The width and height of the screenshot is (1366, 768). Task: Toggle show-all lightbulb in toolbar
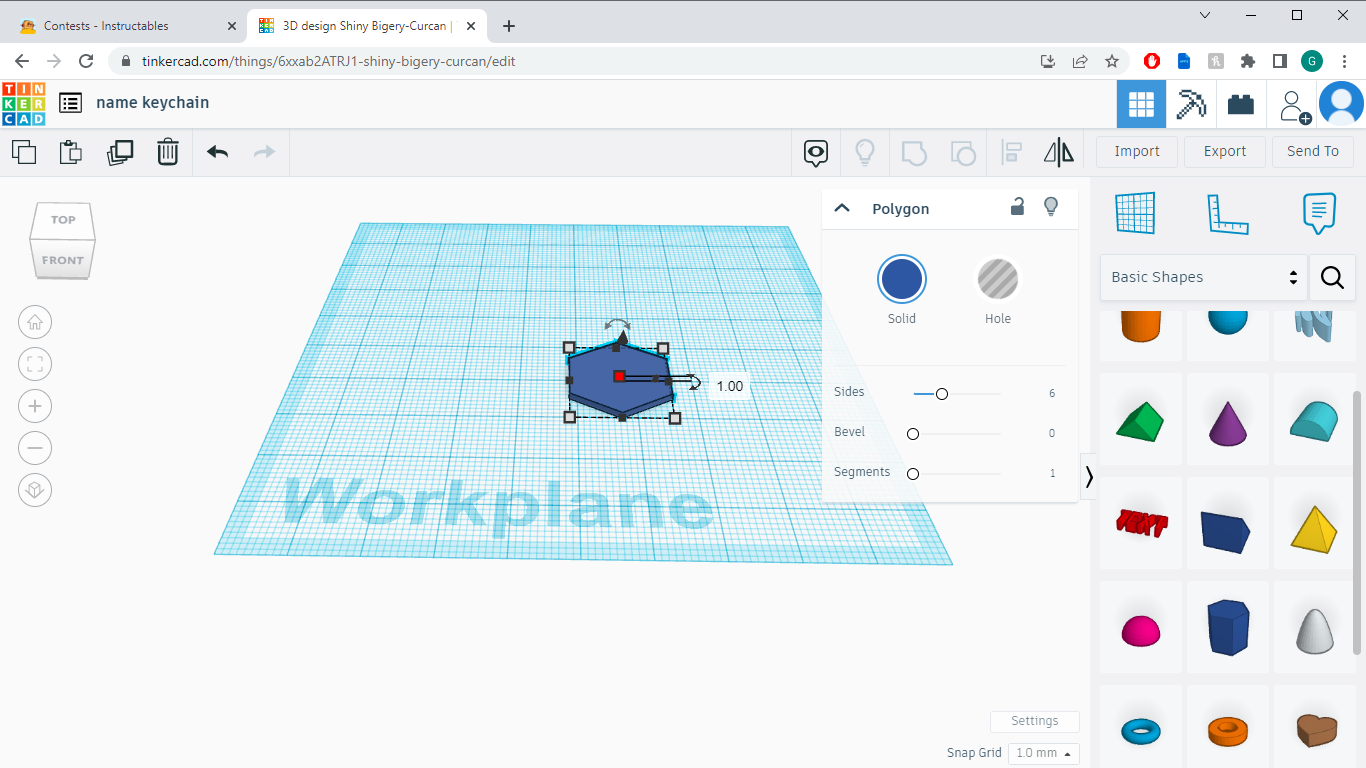[865, 153]
